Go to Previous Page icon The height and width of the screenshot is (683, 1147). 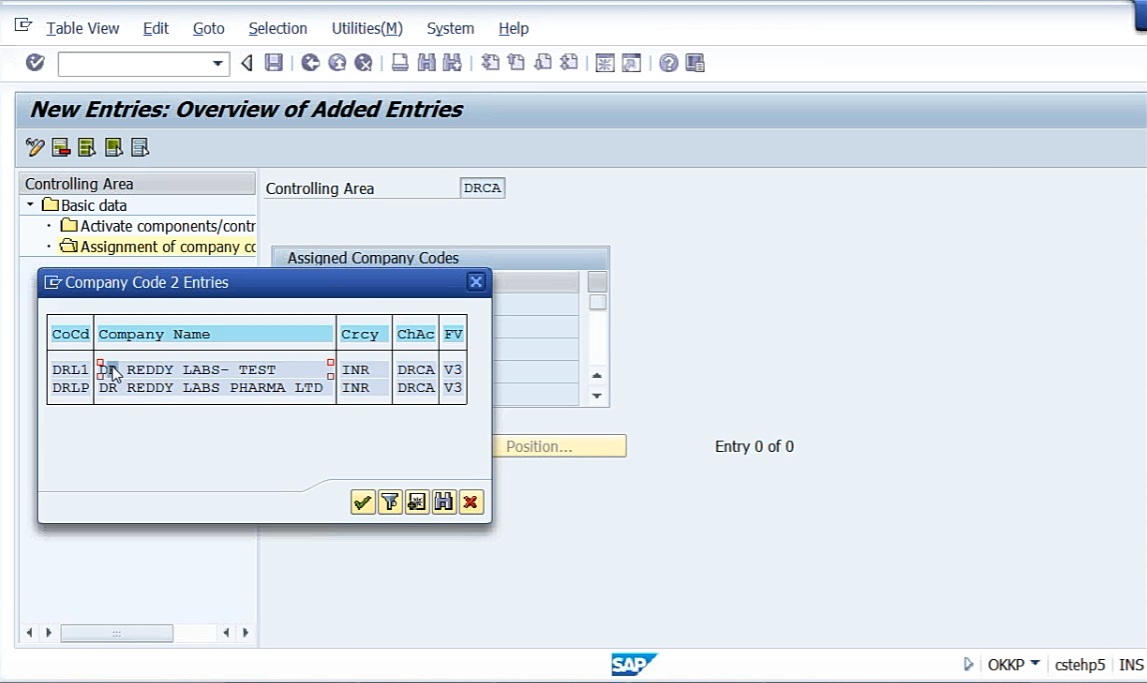click(516, 63)
